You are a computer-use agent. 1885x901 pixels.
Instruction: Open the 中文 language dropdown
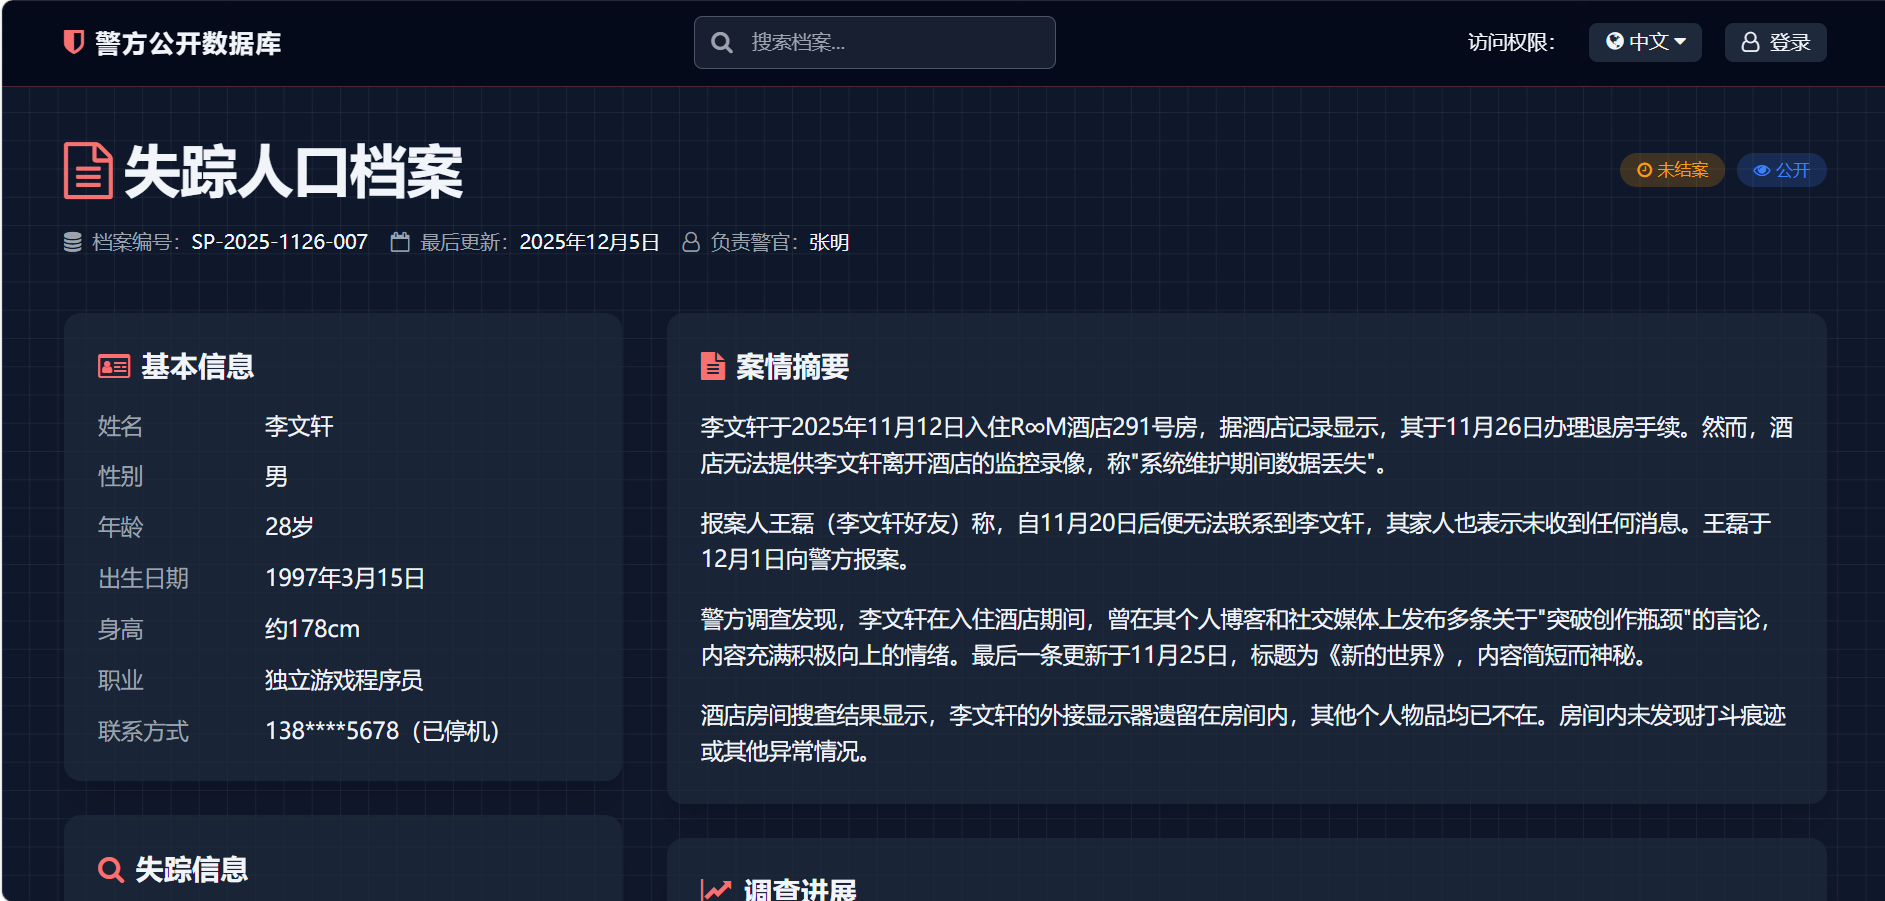coord(1645,42)
